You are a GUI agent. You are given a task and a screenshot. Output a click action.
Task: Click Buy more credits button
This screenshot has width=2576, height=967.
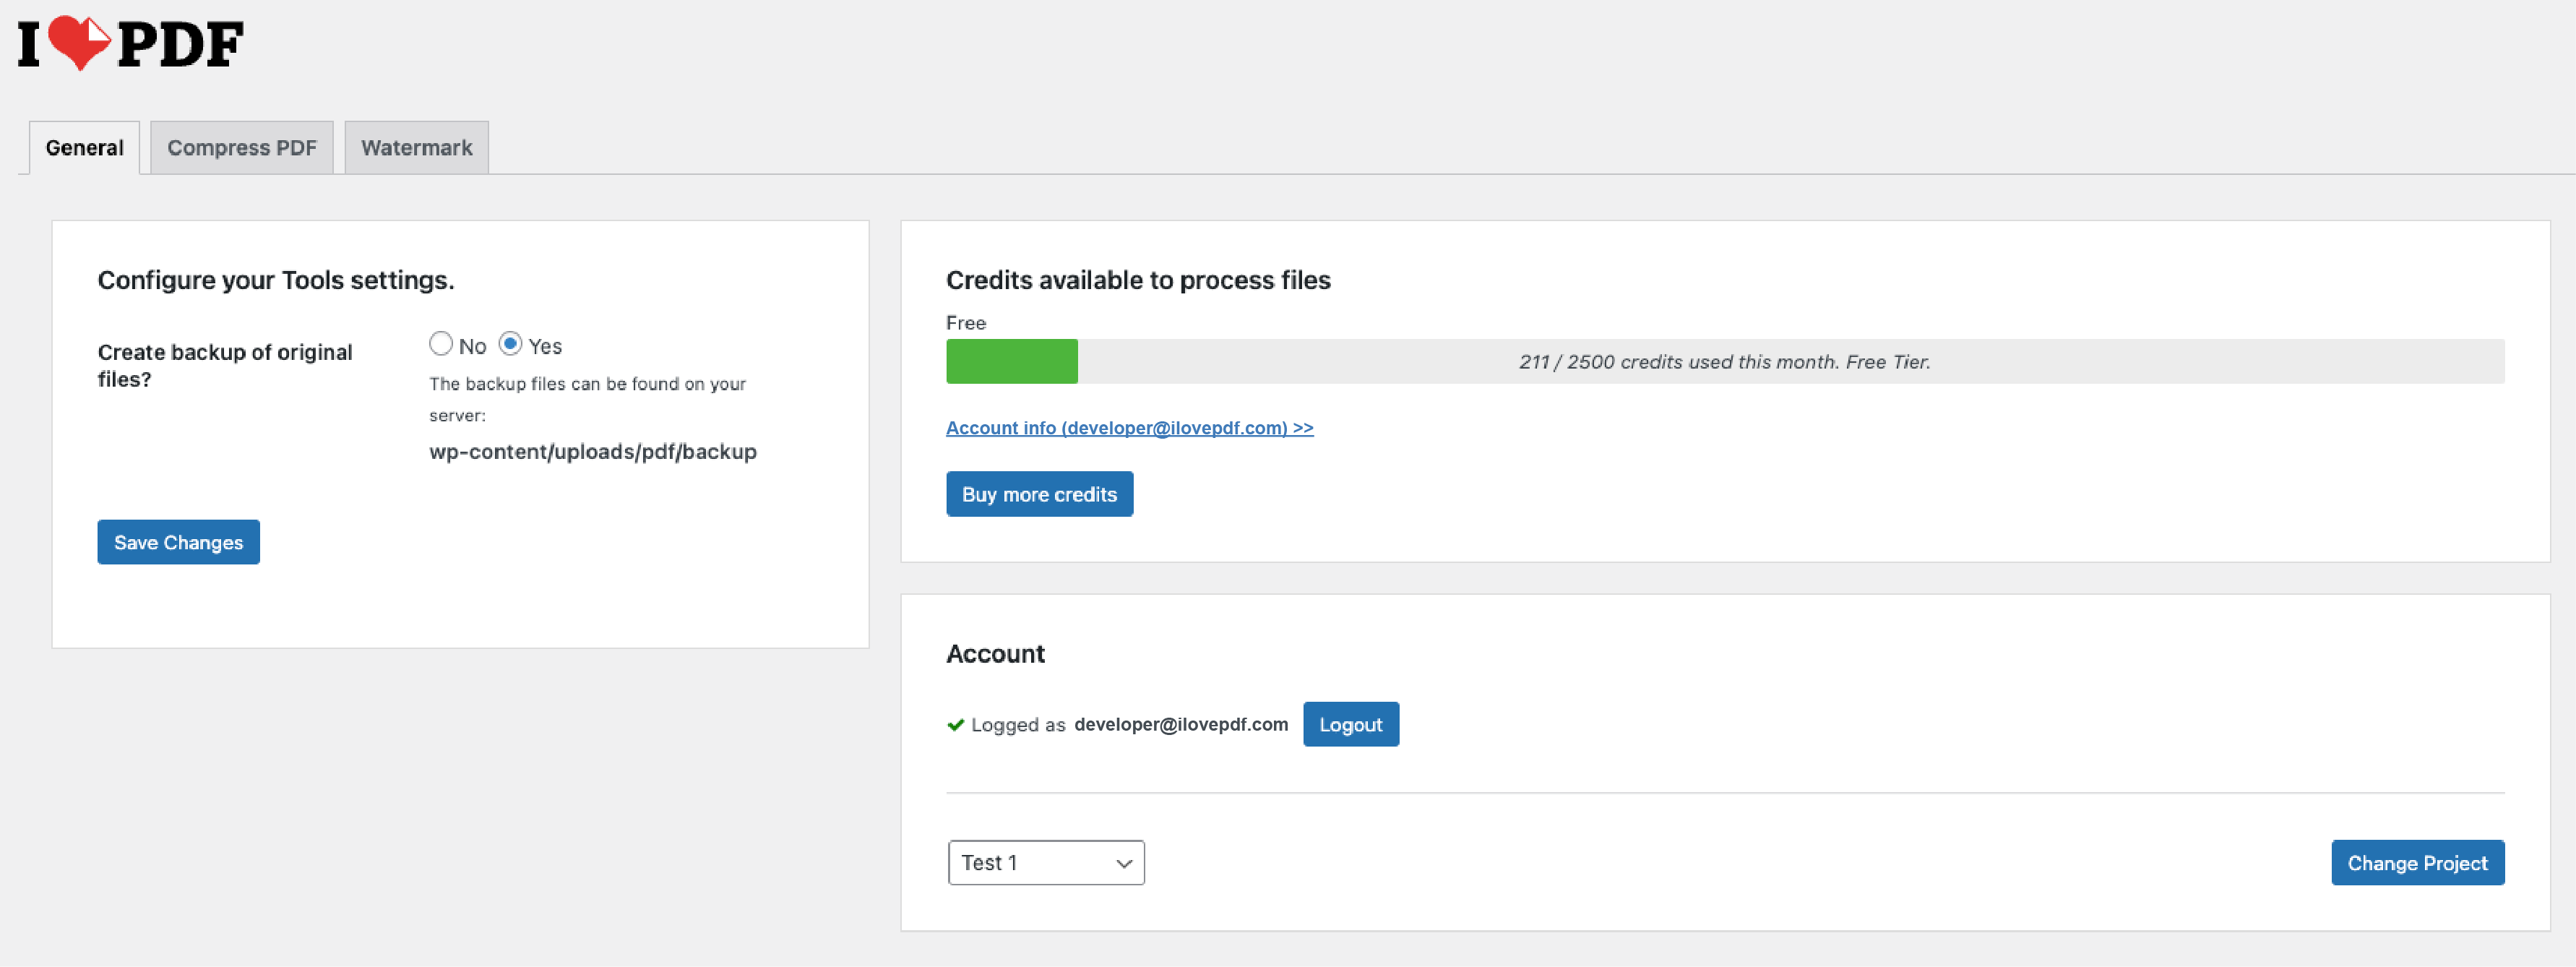pos(1039,494)
